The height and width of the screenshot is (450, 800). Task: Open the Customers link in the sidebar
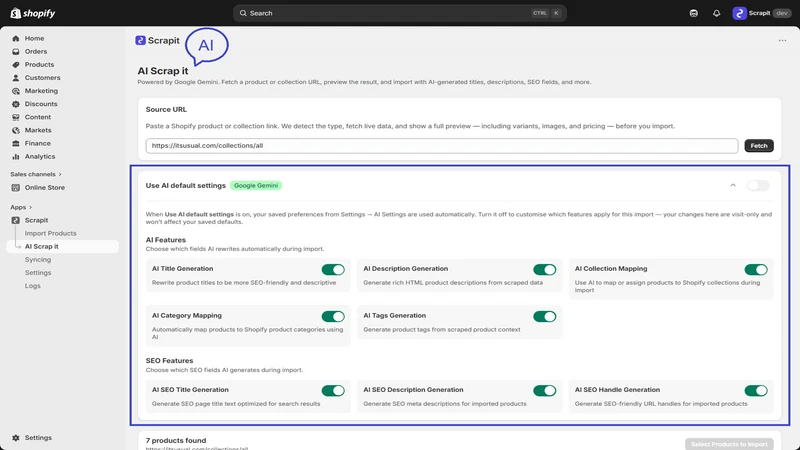click(x=42, y=78)
